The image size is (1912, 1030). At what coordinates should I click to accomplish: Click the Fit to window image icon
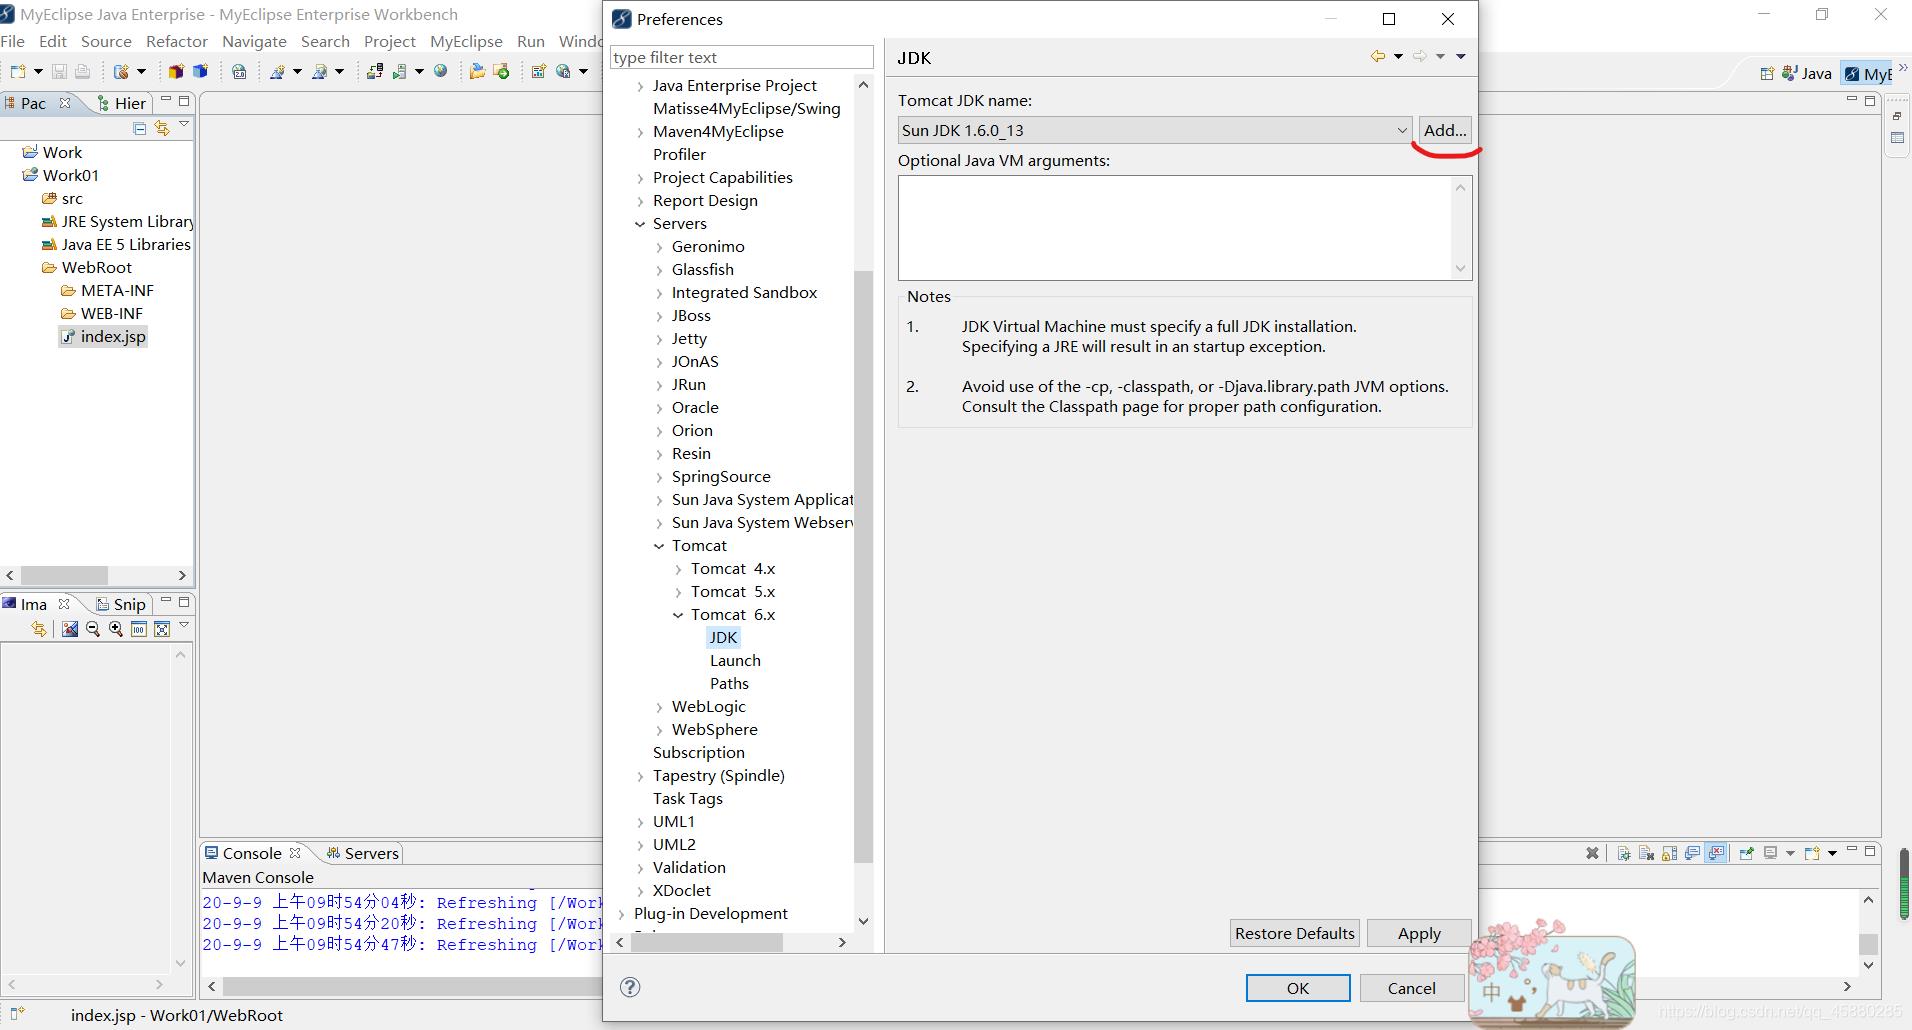[162, 629]
